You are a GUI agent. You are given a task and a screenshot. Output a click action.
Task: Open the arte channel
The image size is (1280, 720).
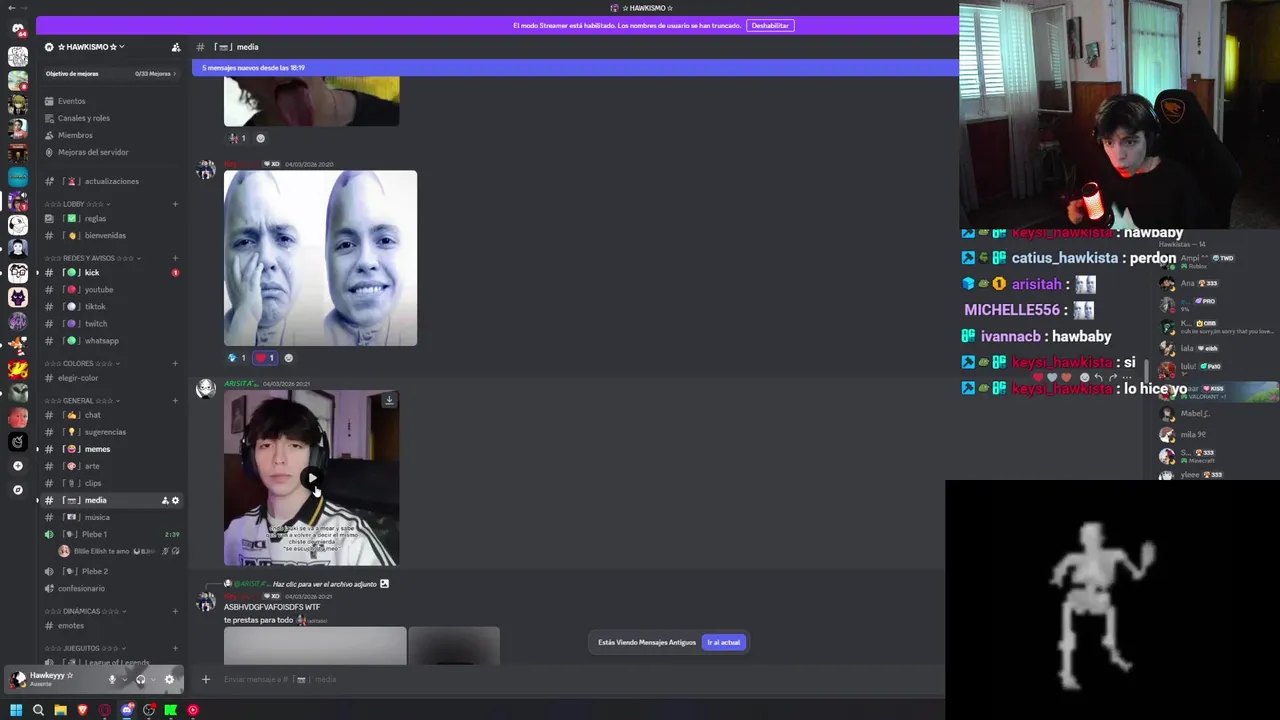pos(92,466)
